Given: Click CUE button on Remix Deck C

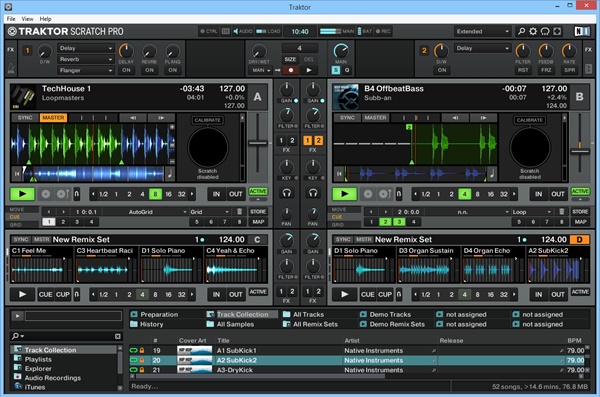Looking at the screenshot, I should tap(45, 294).
